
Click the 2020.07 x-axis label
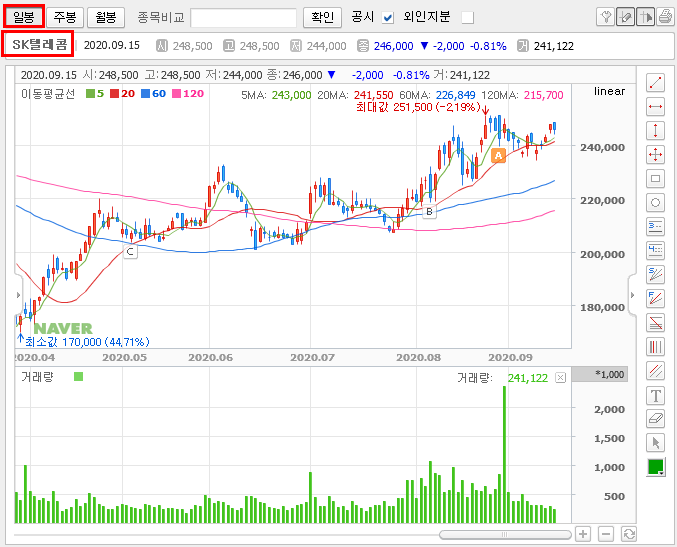pos(312,357)
